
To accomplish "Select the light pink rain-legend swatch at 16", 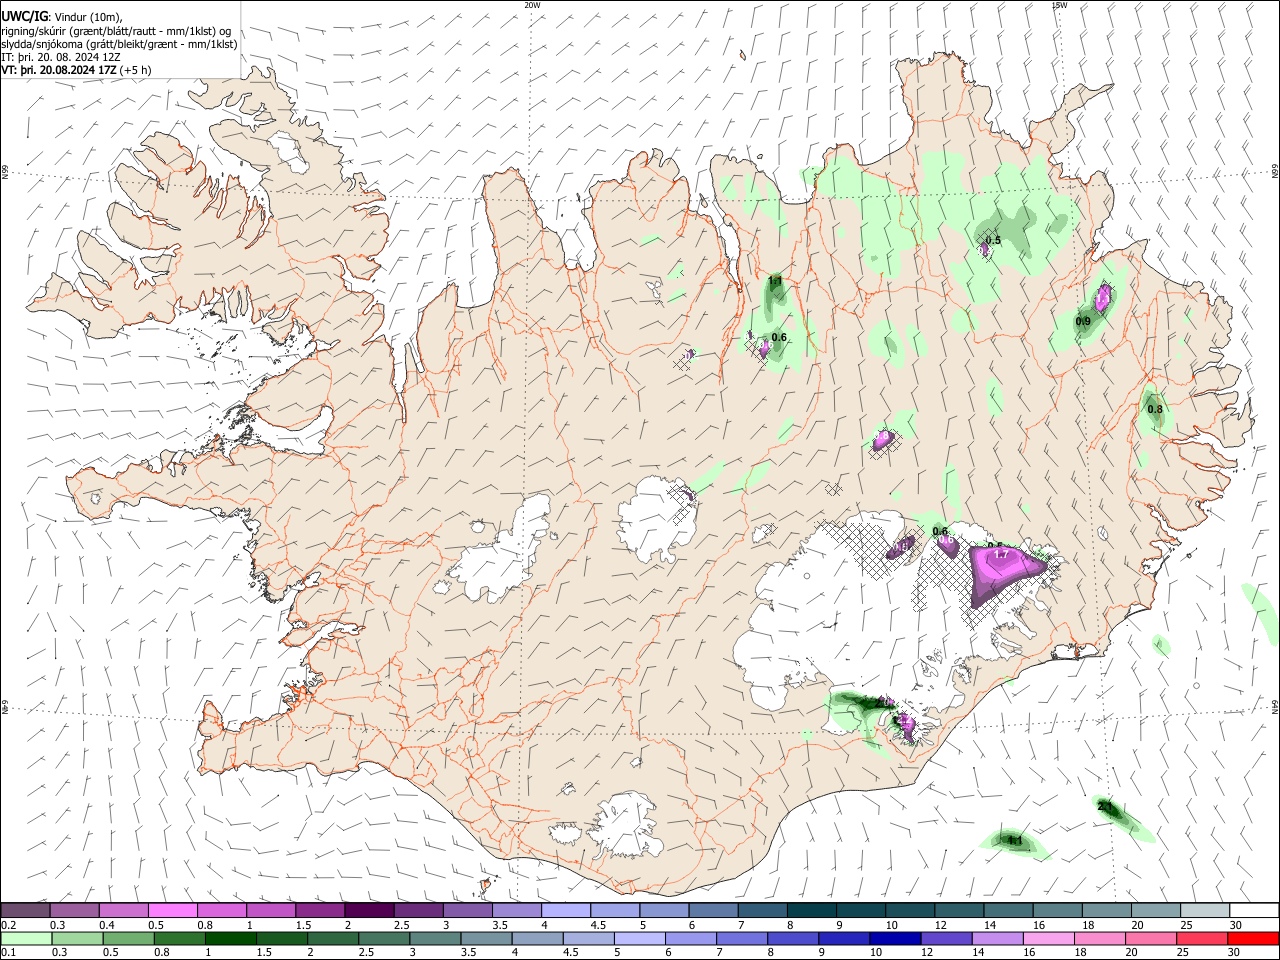I will point(1048,938).
